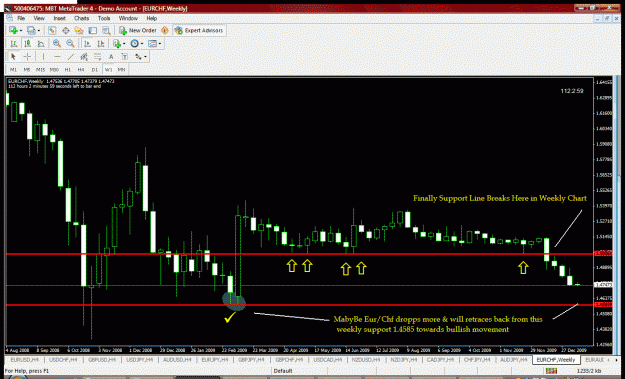Select the Fibonacci Retracement tool

(x=98, y=57)
